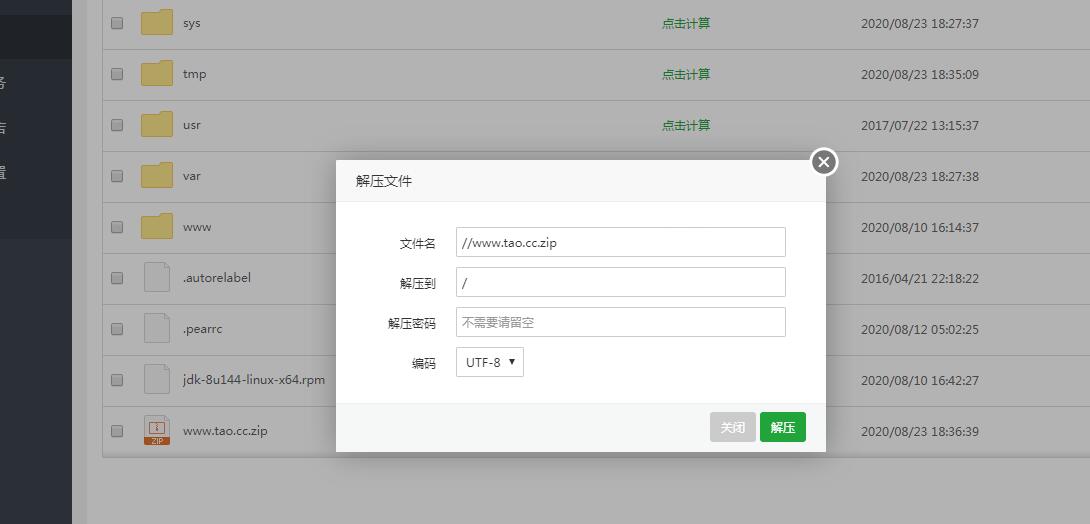1090x524 pixels.
Task: Open the UTF-8 encoding dropdown
Action: coord(490,362)
